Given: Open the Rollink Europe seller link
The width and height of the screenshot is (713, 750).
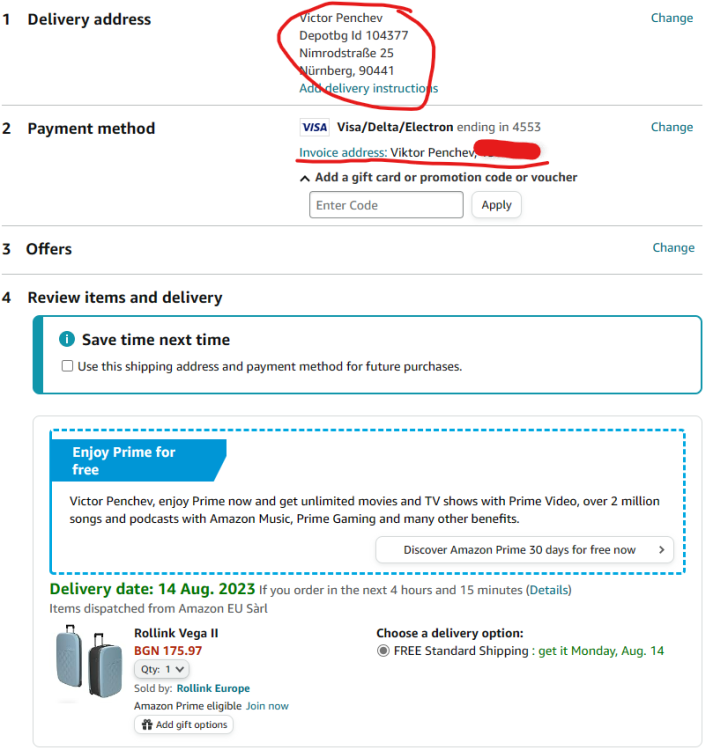Looking at the screenshot, I should coord(213,688).
